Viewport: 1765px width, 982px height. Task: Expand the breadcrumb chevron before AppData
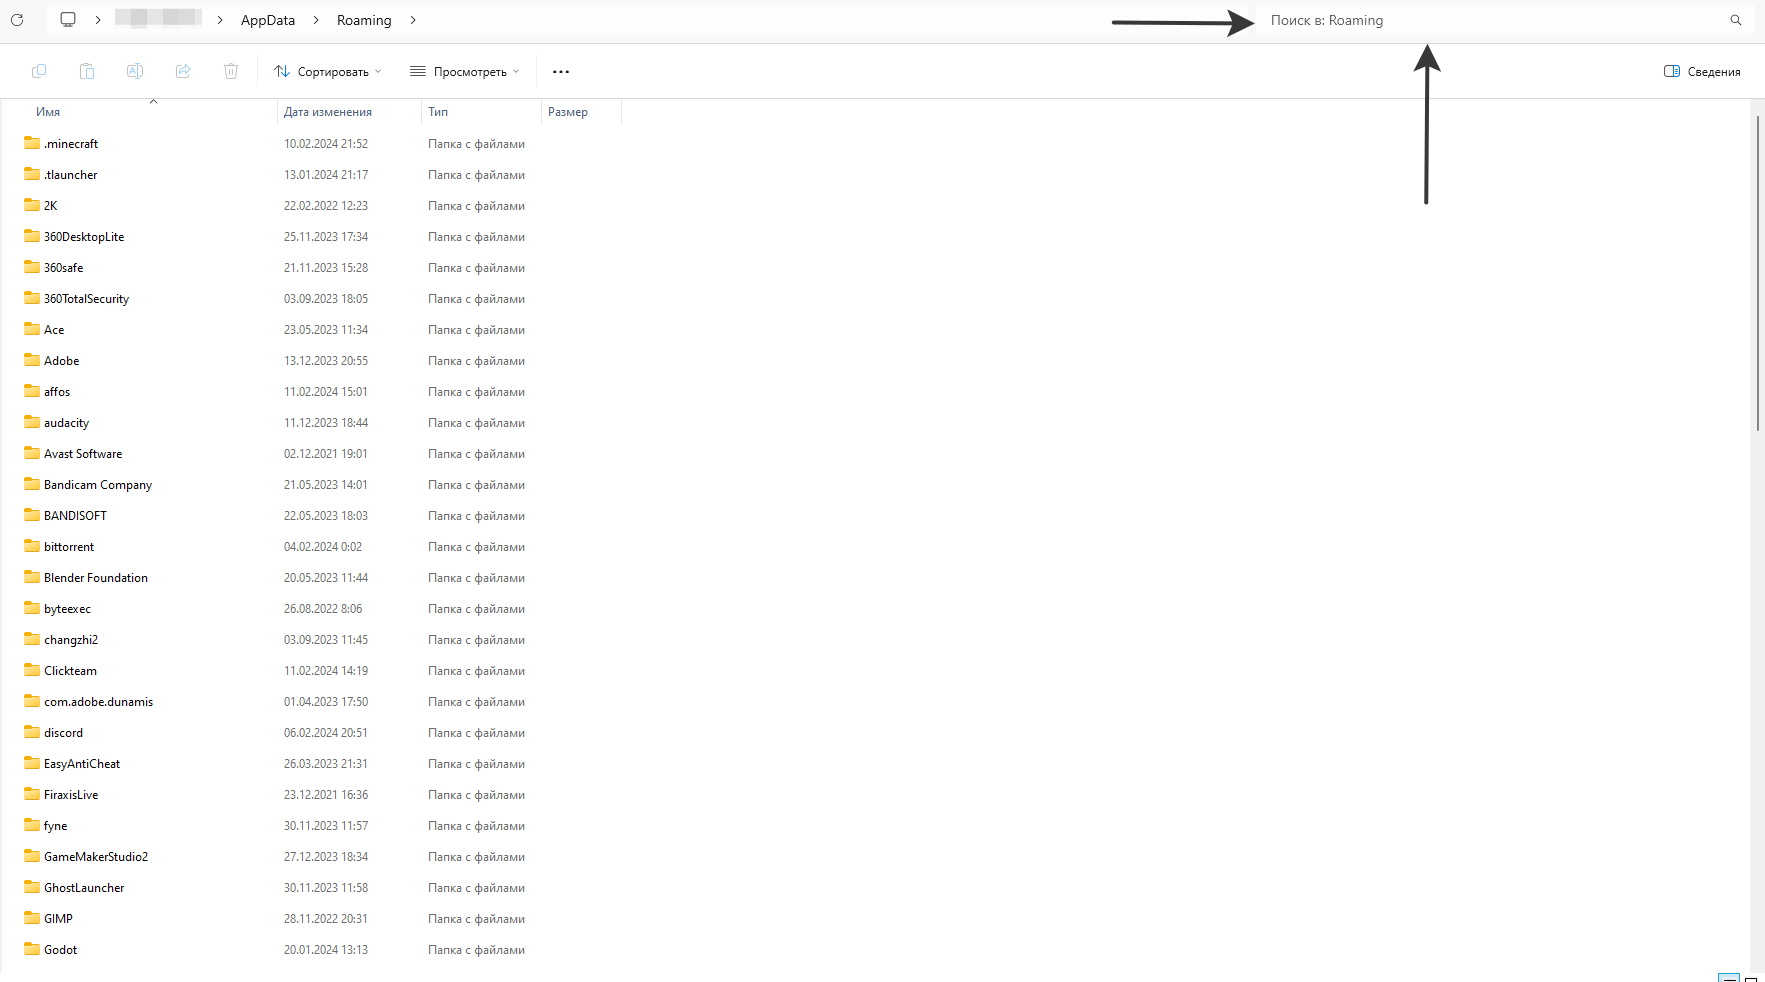coord(220,20)
